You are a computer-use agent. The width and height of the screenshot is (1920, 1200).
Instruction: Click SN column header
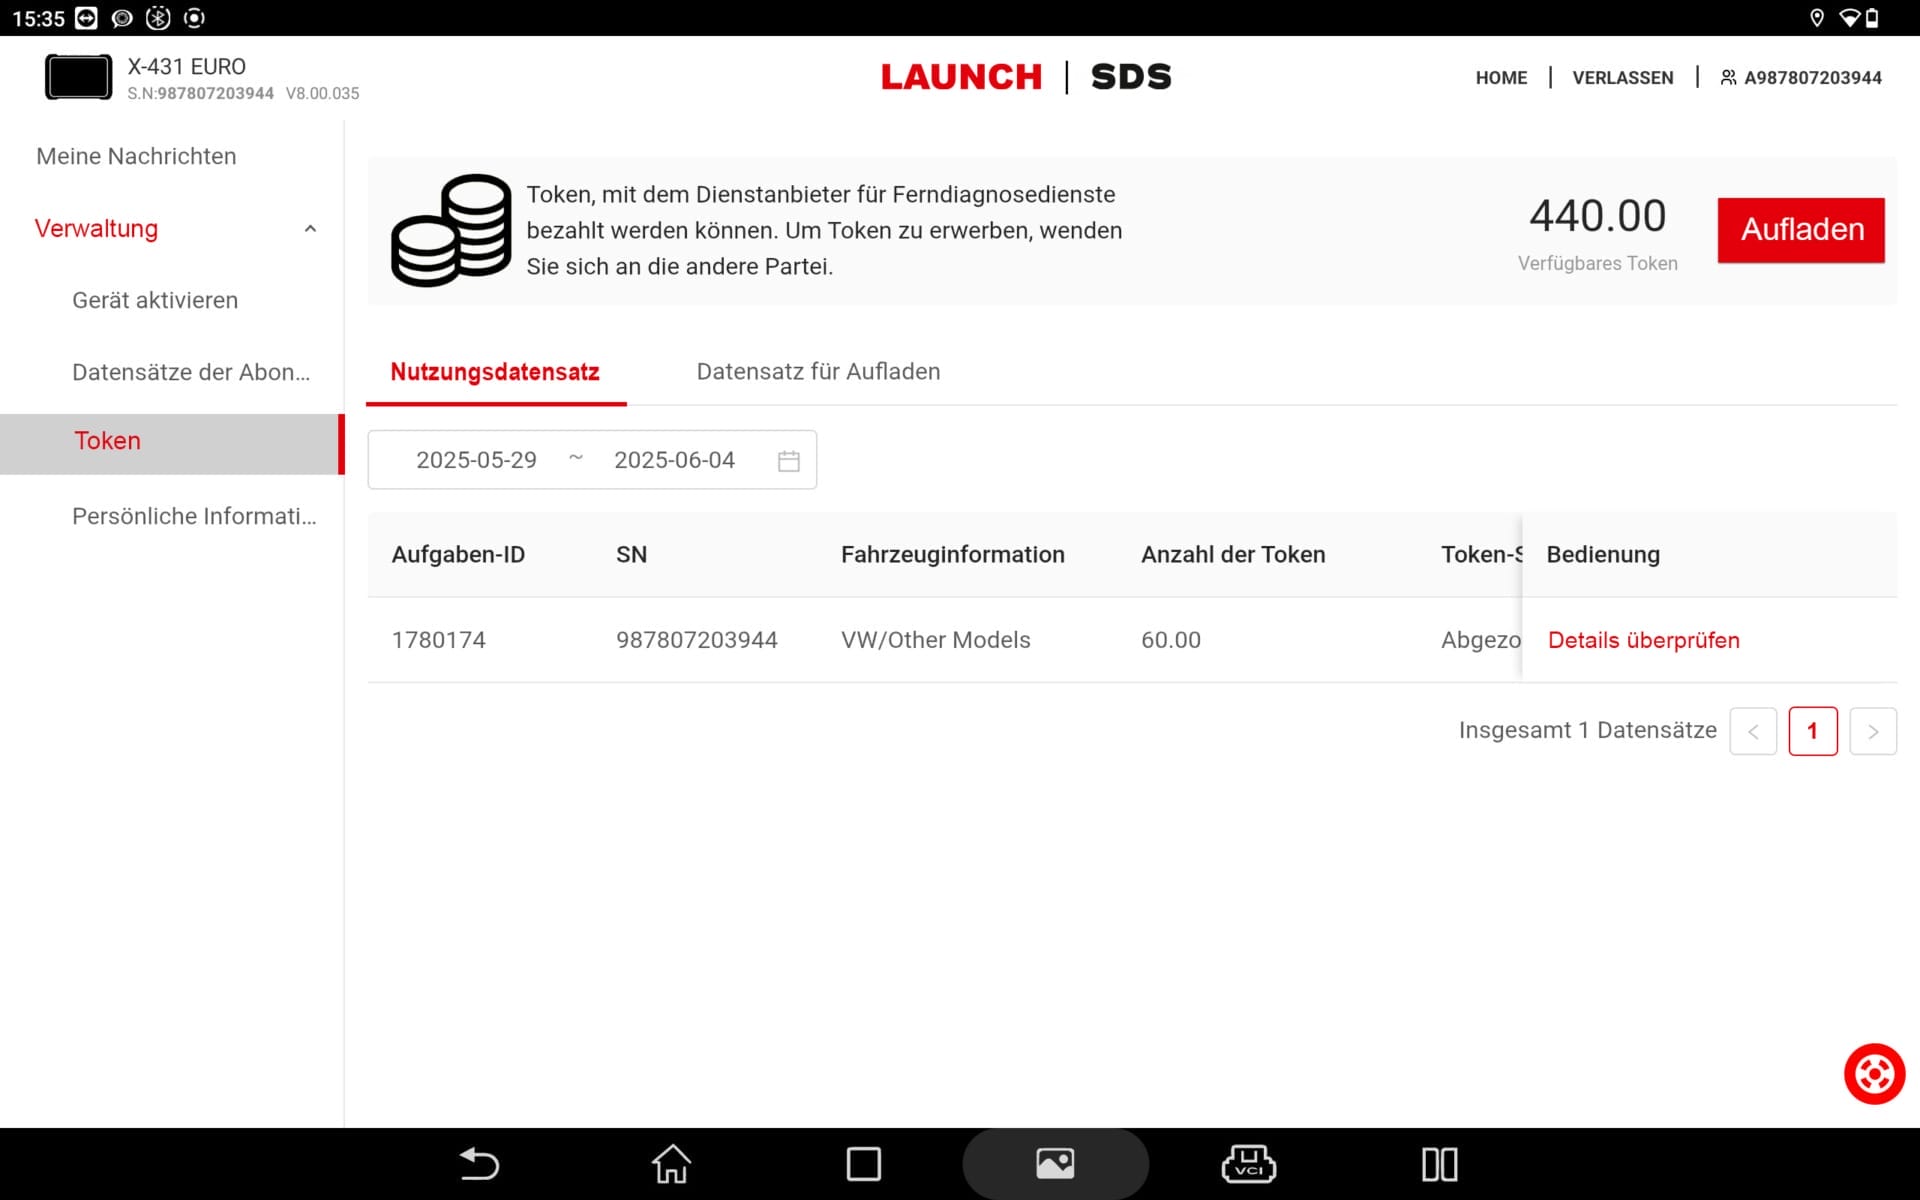(x=631, y=555)
